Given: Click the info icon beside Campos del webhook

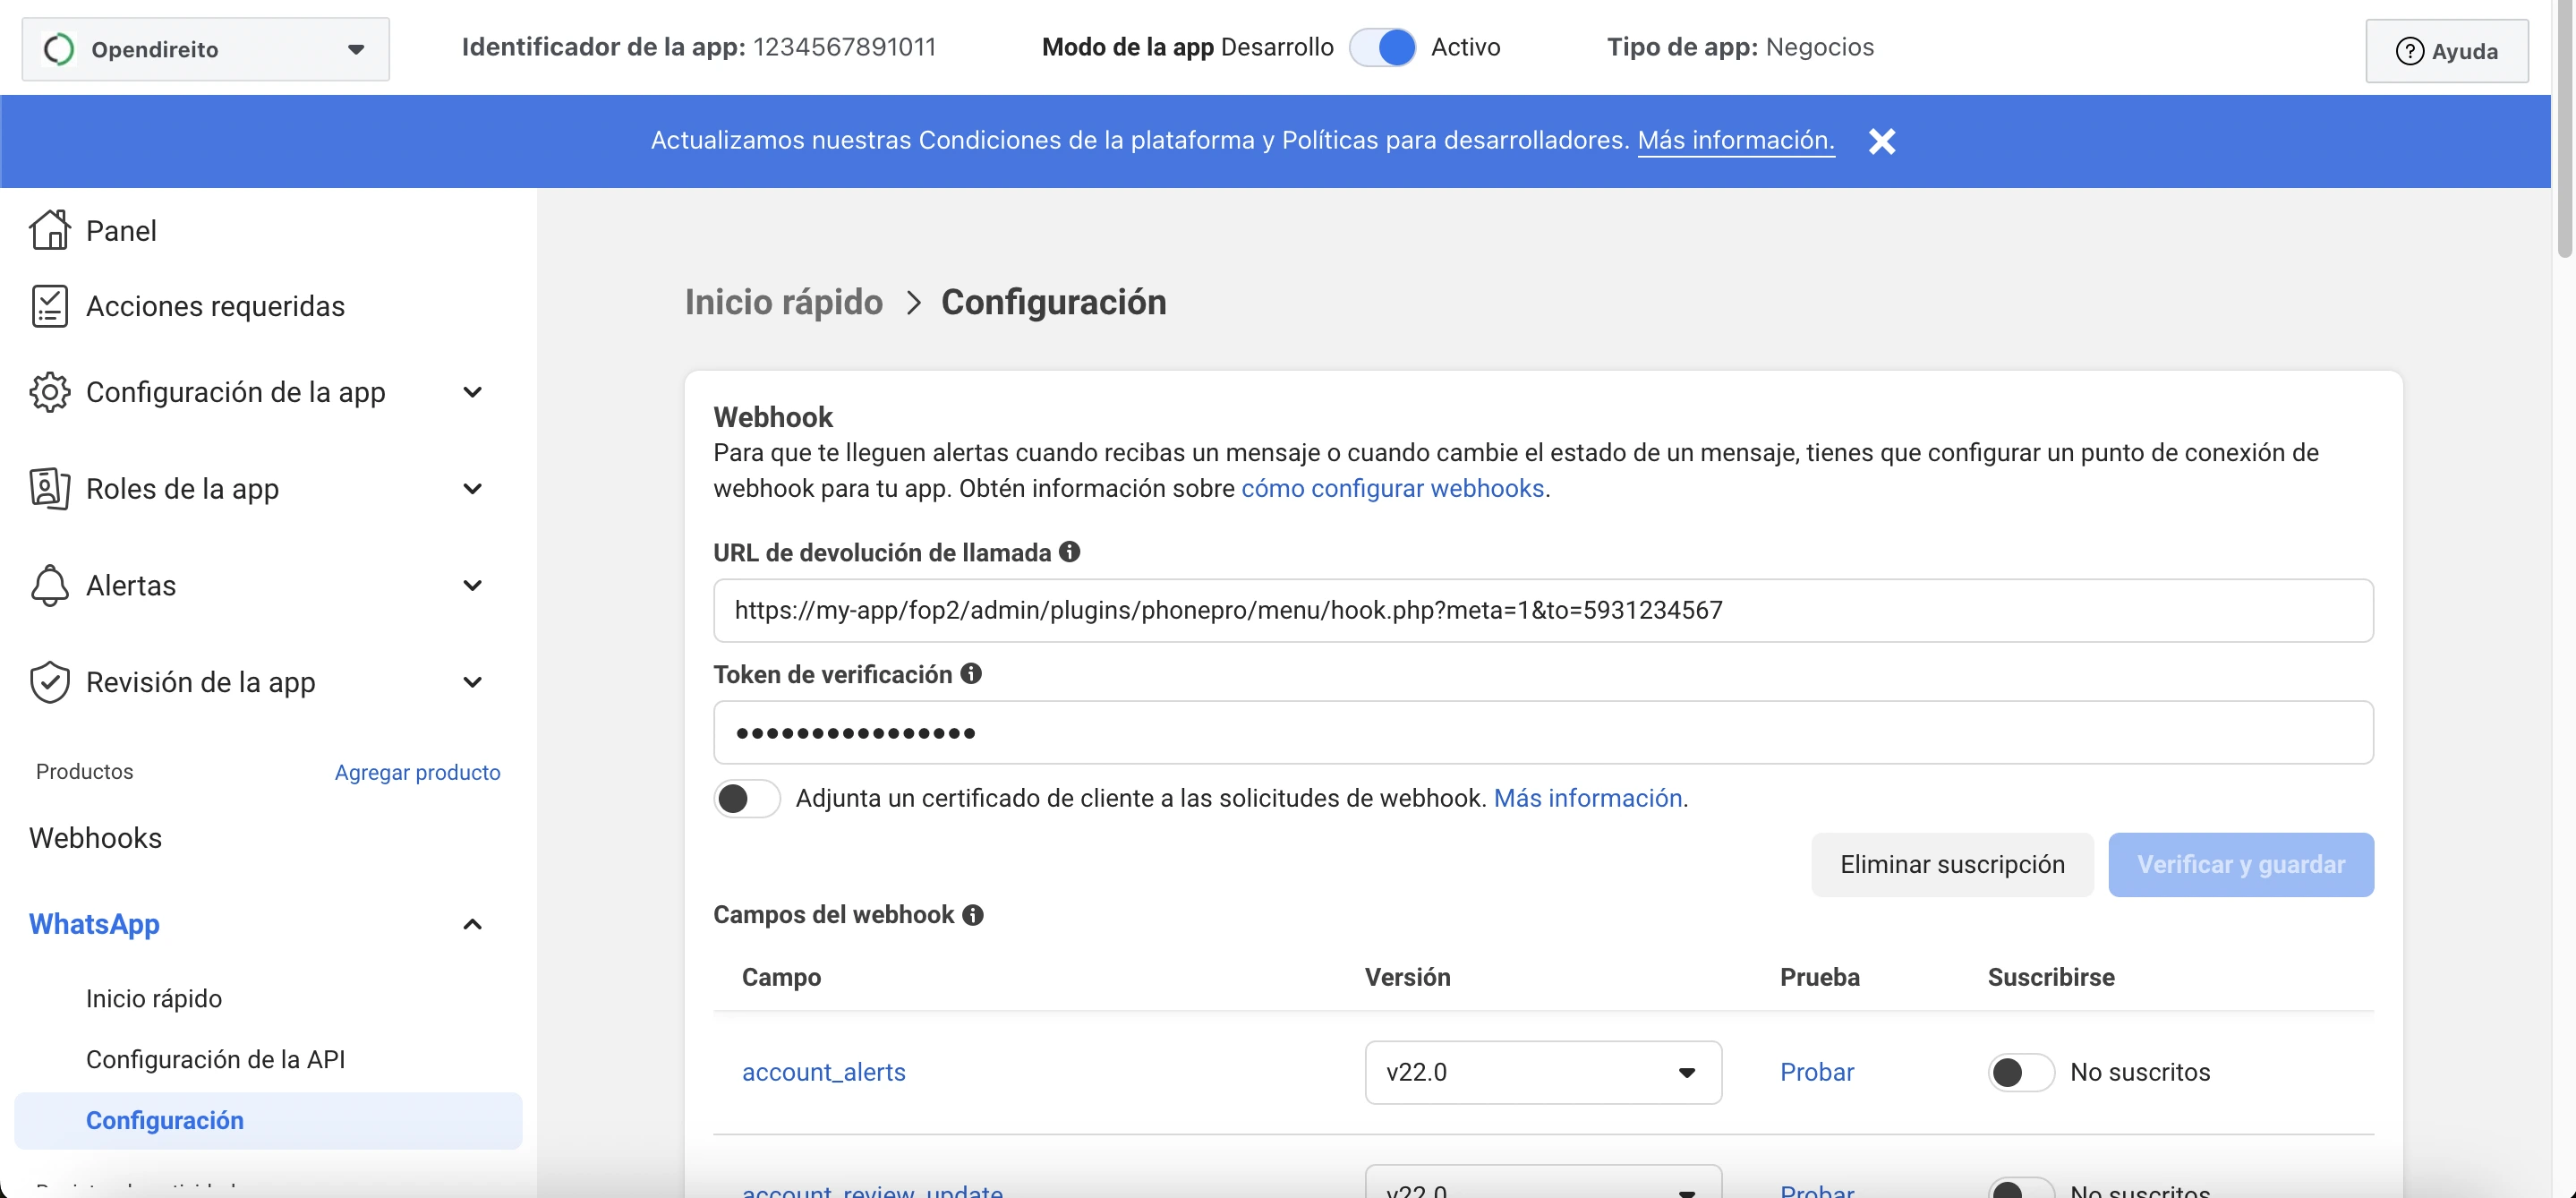Looking at the screenshot, I should [973, 914].
